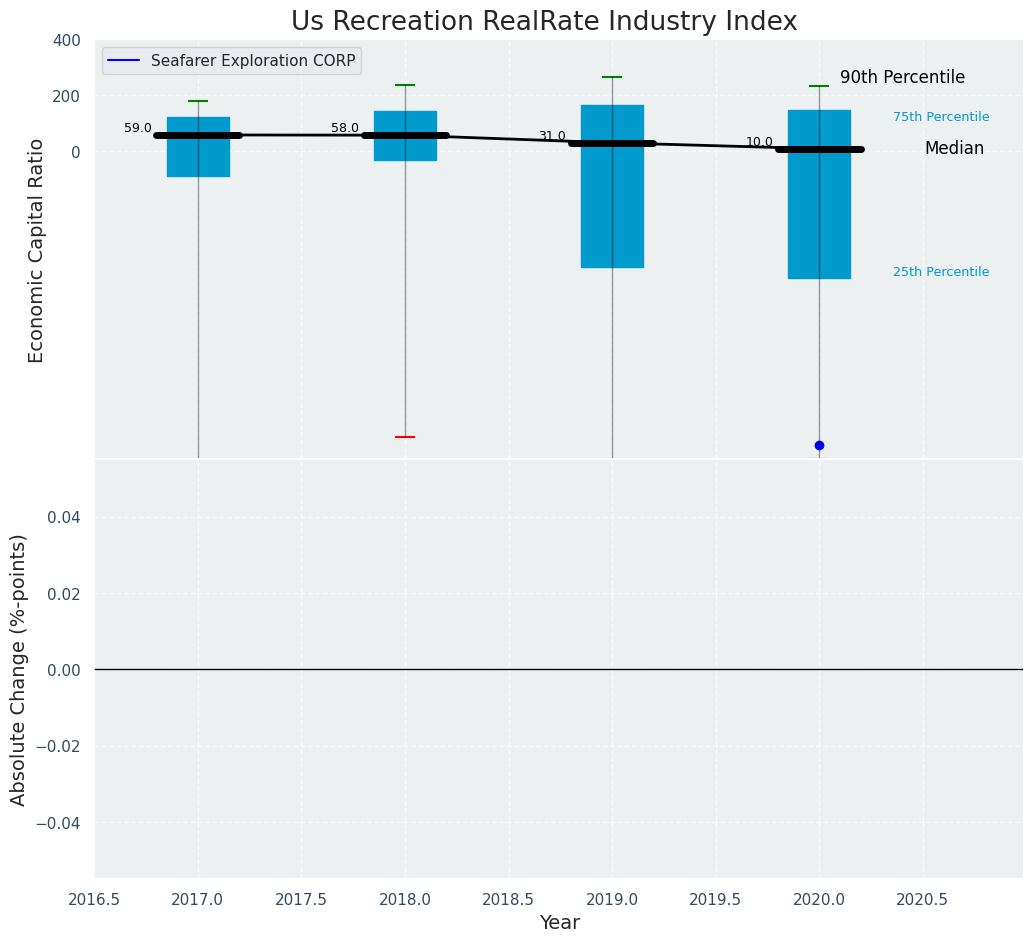Click the green 90th percentile cap above 2017
The height and width of the screenshot is (942, 1034).
[x=198, y=101]
